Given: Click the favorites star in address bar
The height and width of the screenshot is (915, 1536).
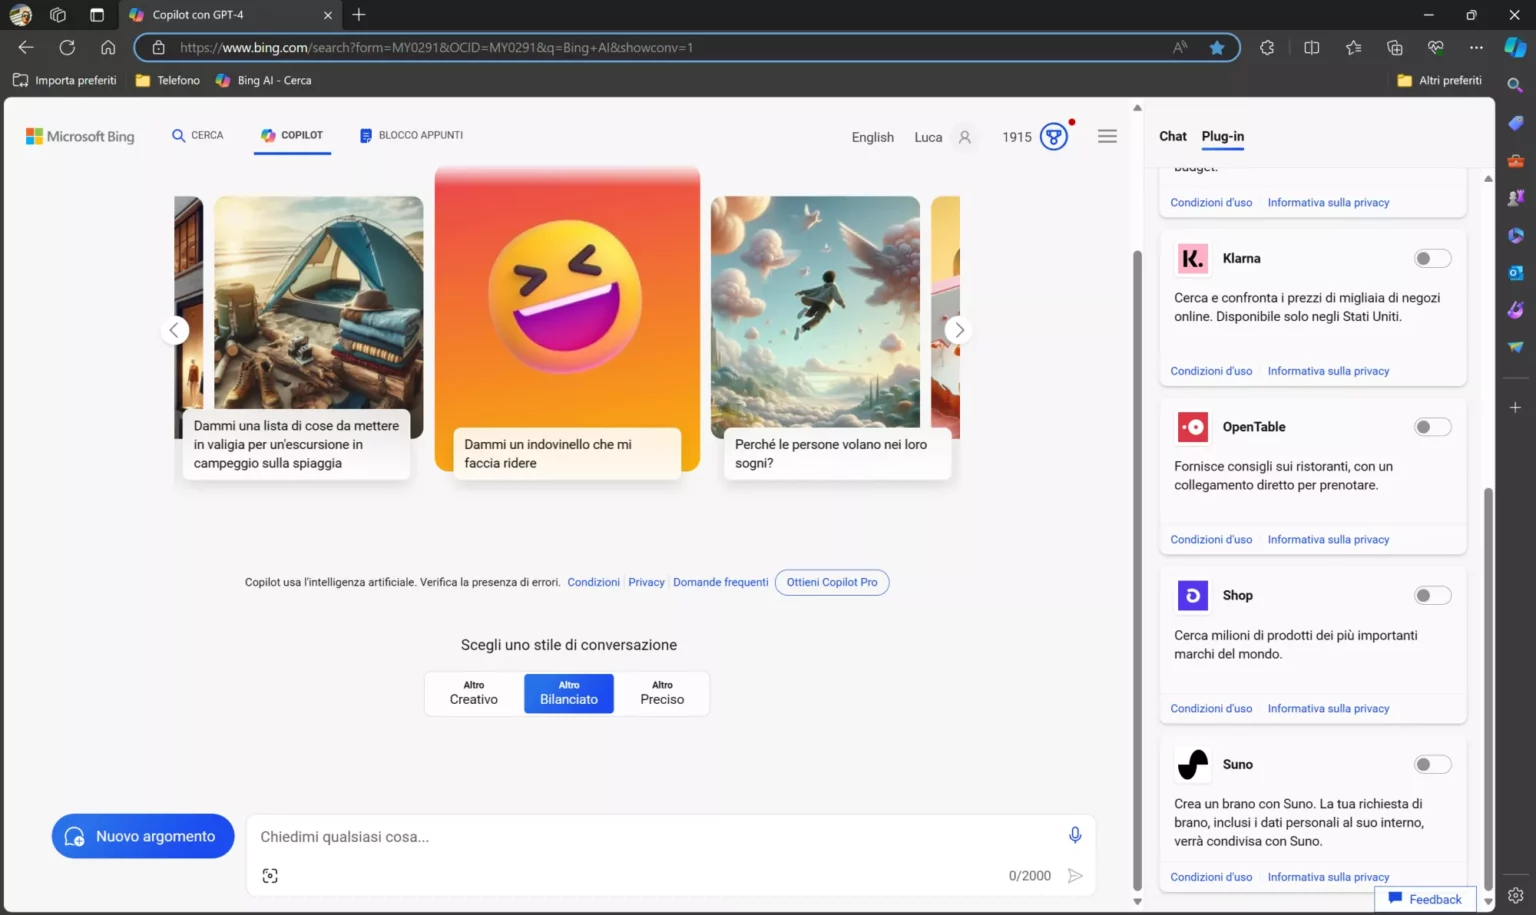Looking at the screenshot, I should tap(1217, 47).
